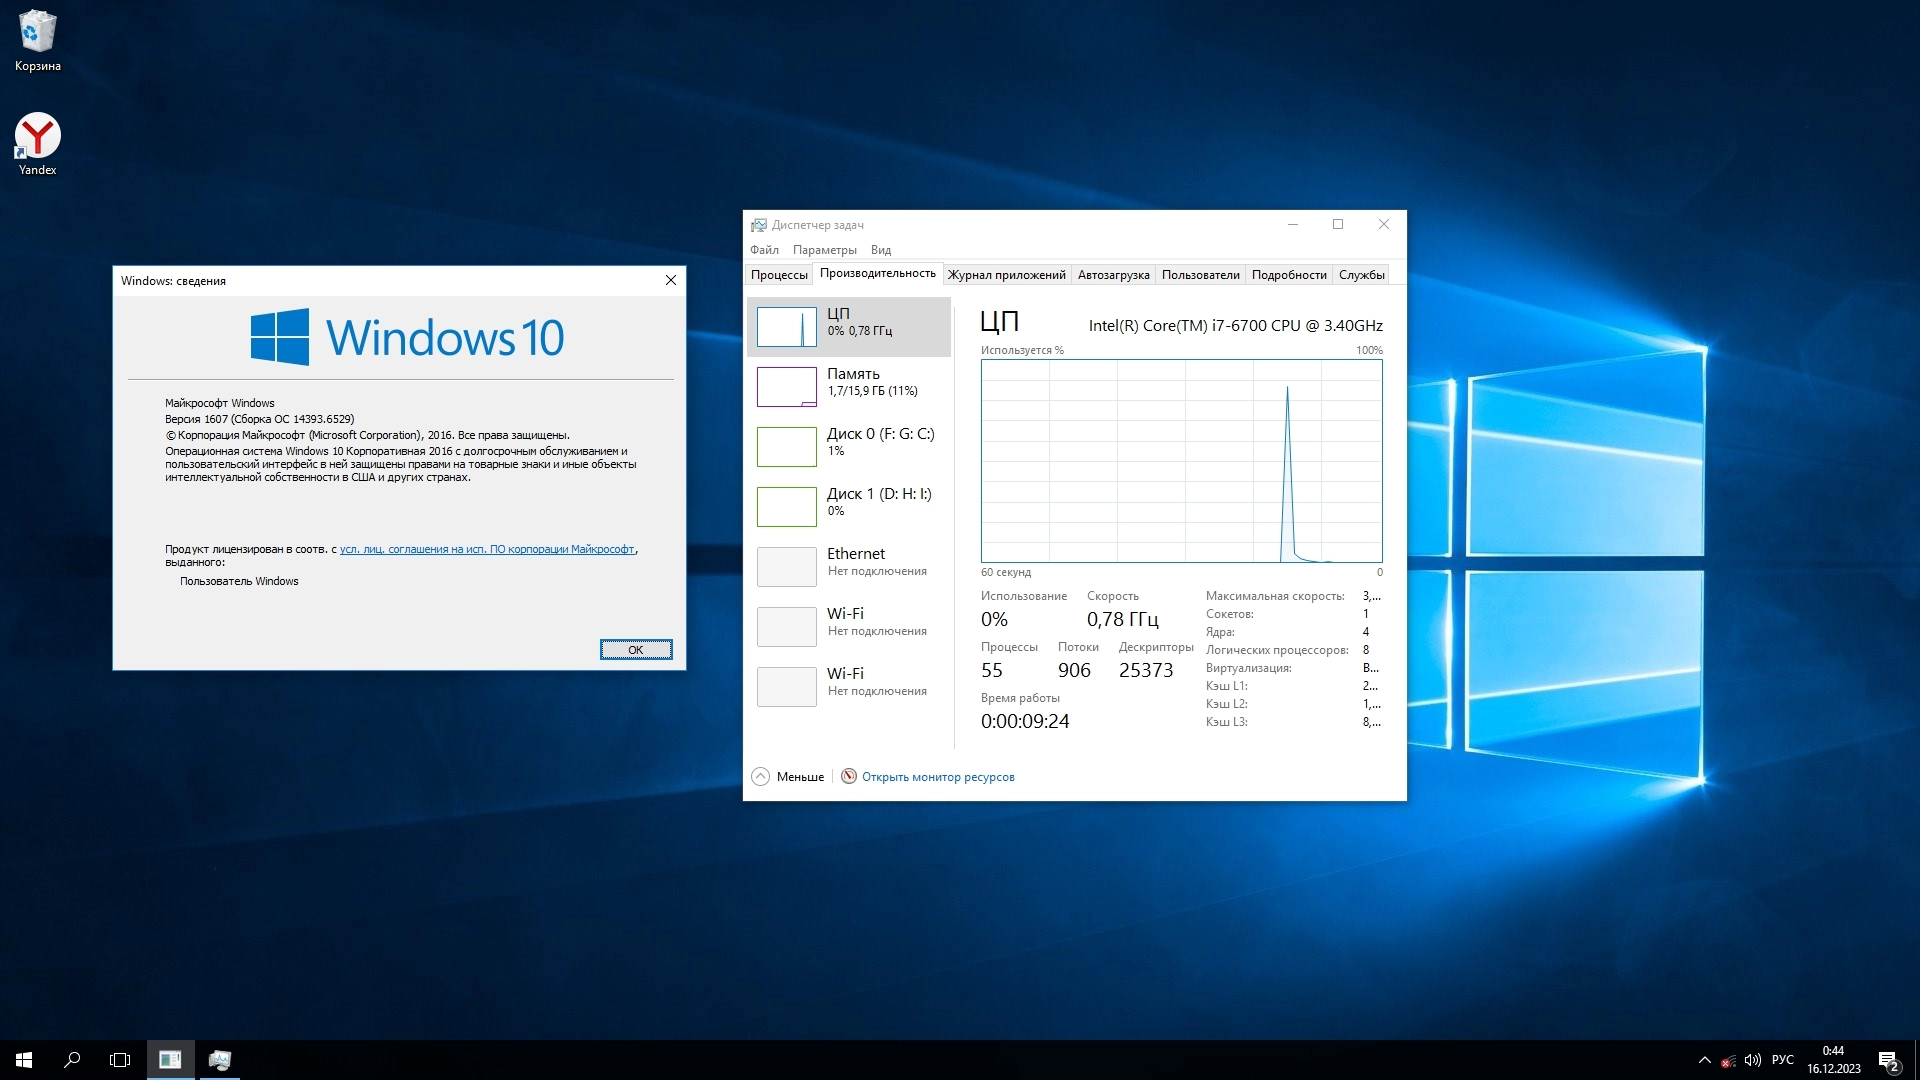
Task: Click Открыть монитор ресурсов link
Action: coord(937,777)
